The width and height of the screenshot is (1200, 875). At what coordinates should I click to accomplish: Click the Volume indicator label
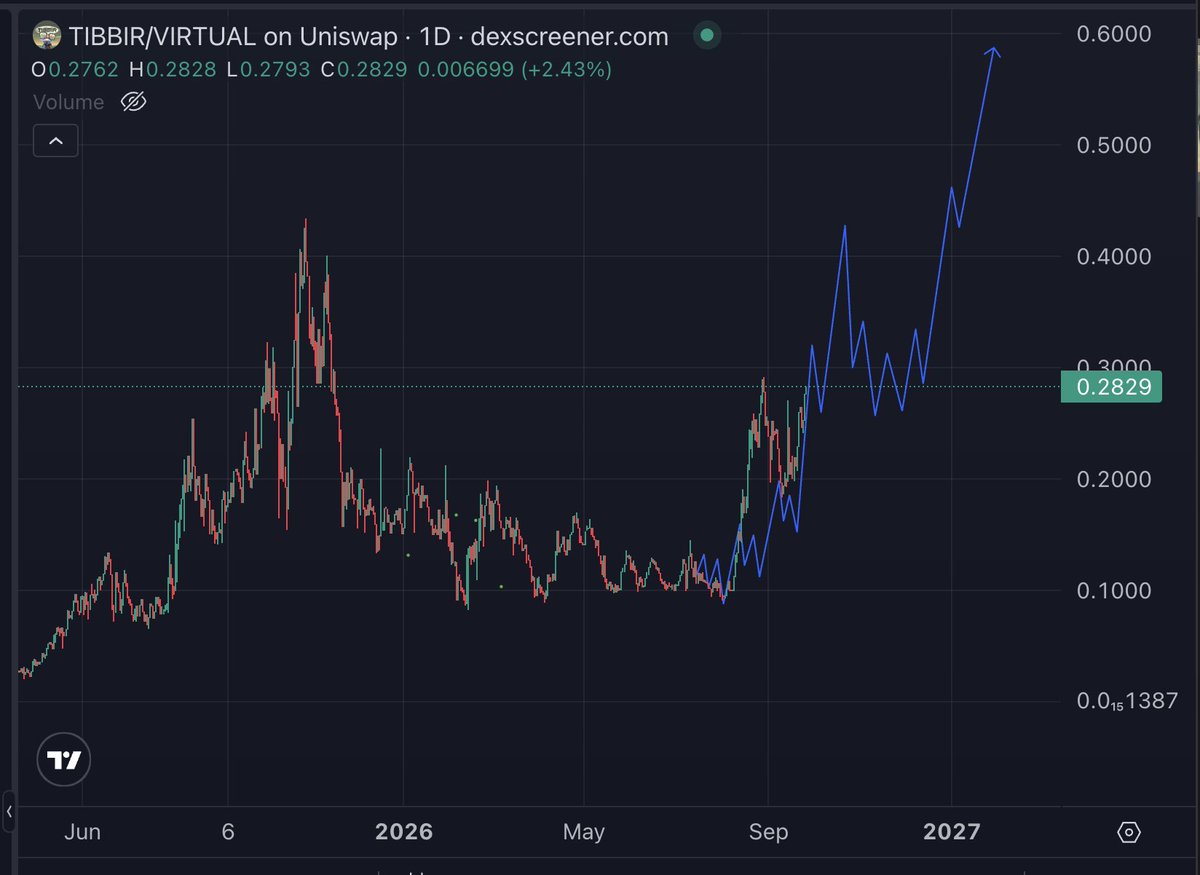coord(68,102)
